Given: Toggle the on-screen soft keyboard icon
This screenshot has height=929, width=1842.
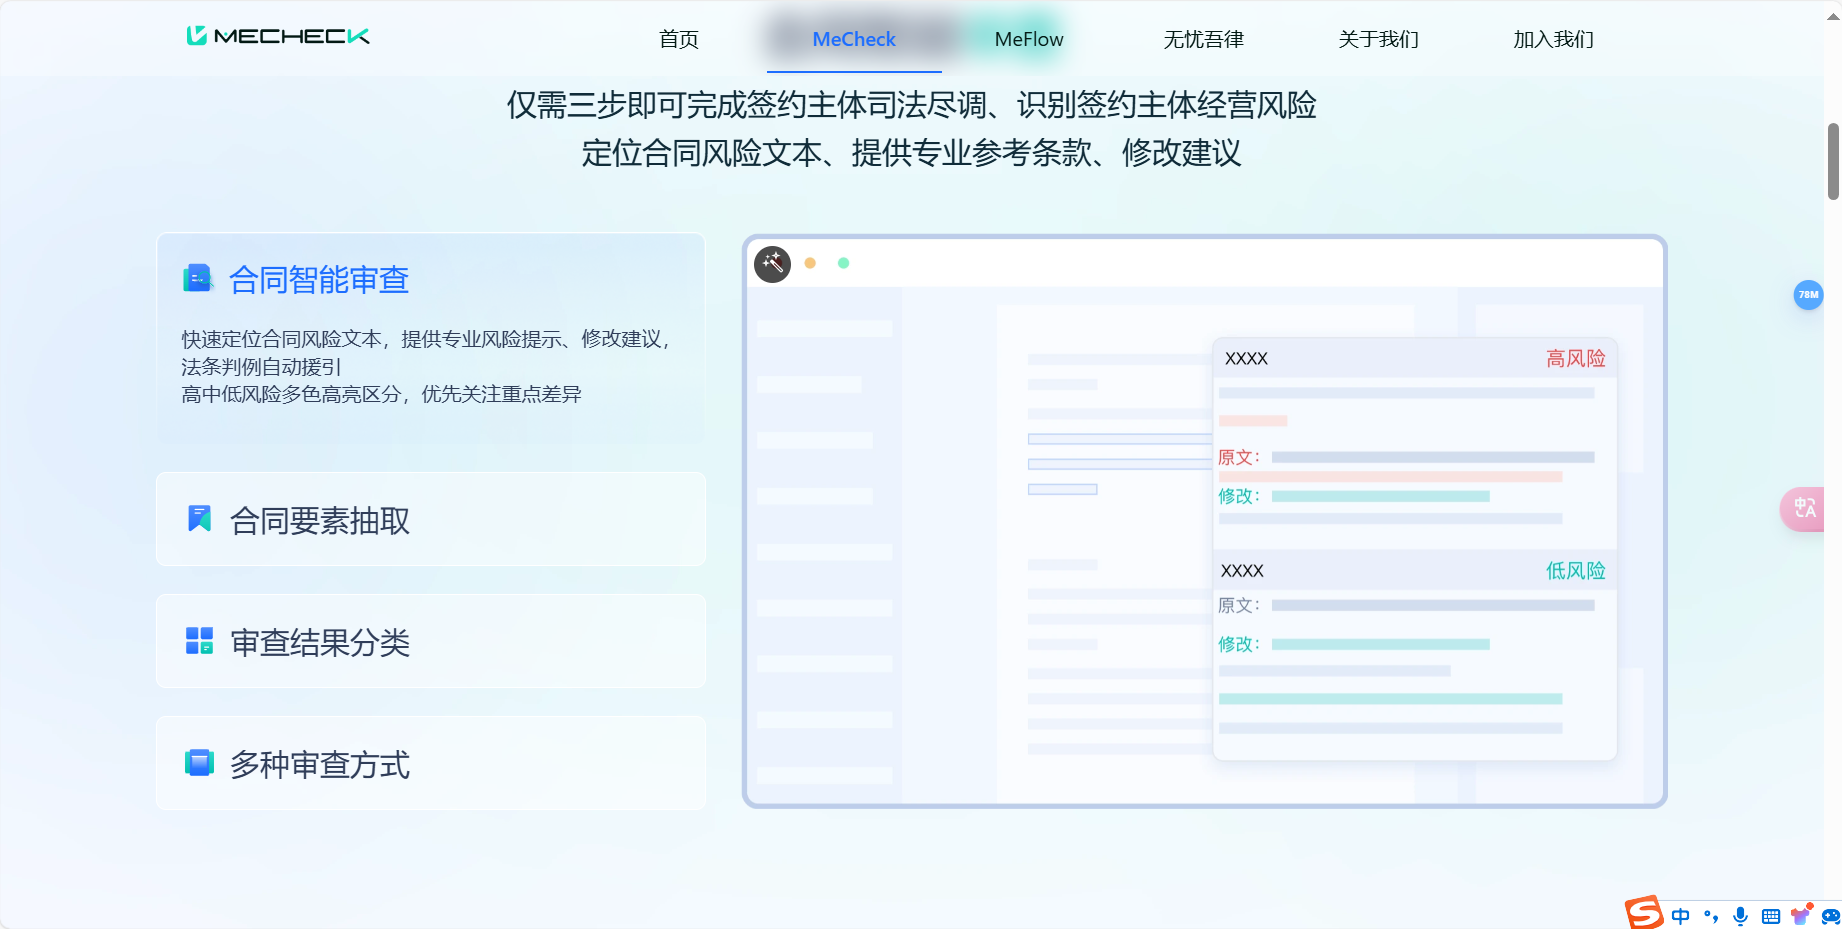Looking at the screenshot, I should pos(1770,915).
